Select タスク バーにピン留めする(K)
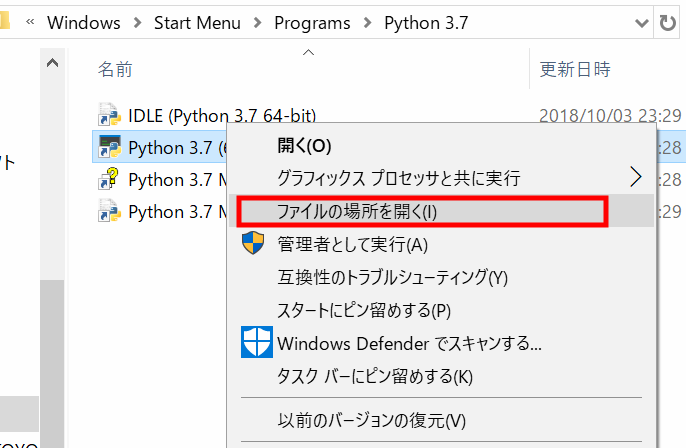686x448 pixels. [x=441, y=376]
